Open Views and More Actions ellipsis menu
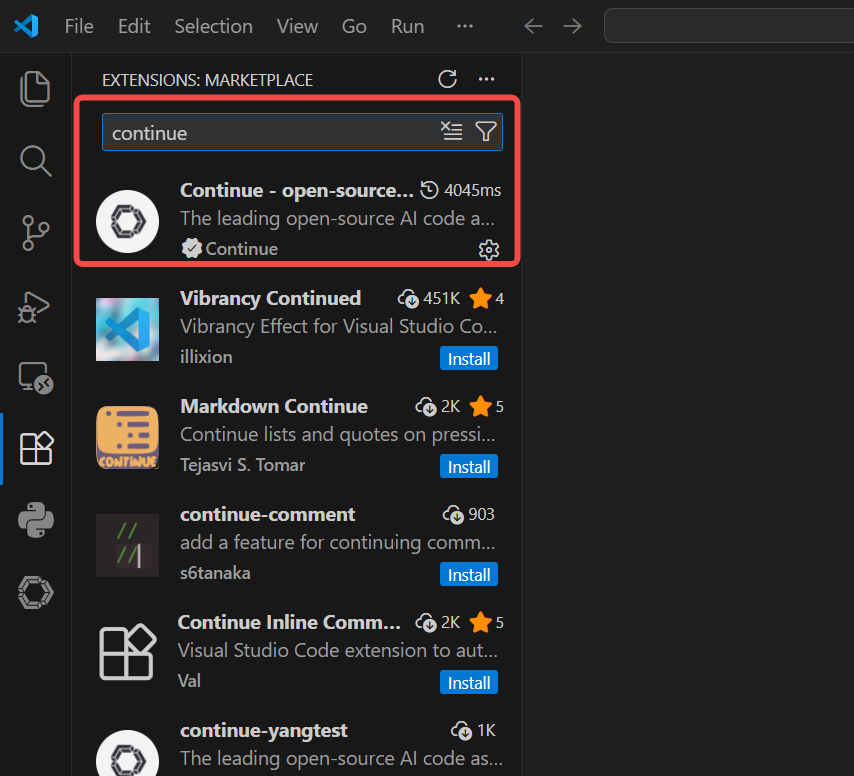The width and height of the screenshot is (854, 776). tap(486, 80)
